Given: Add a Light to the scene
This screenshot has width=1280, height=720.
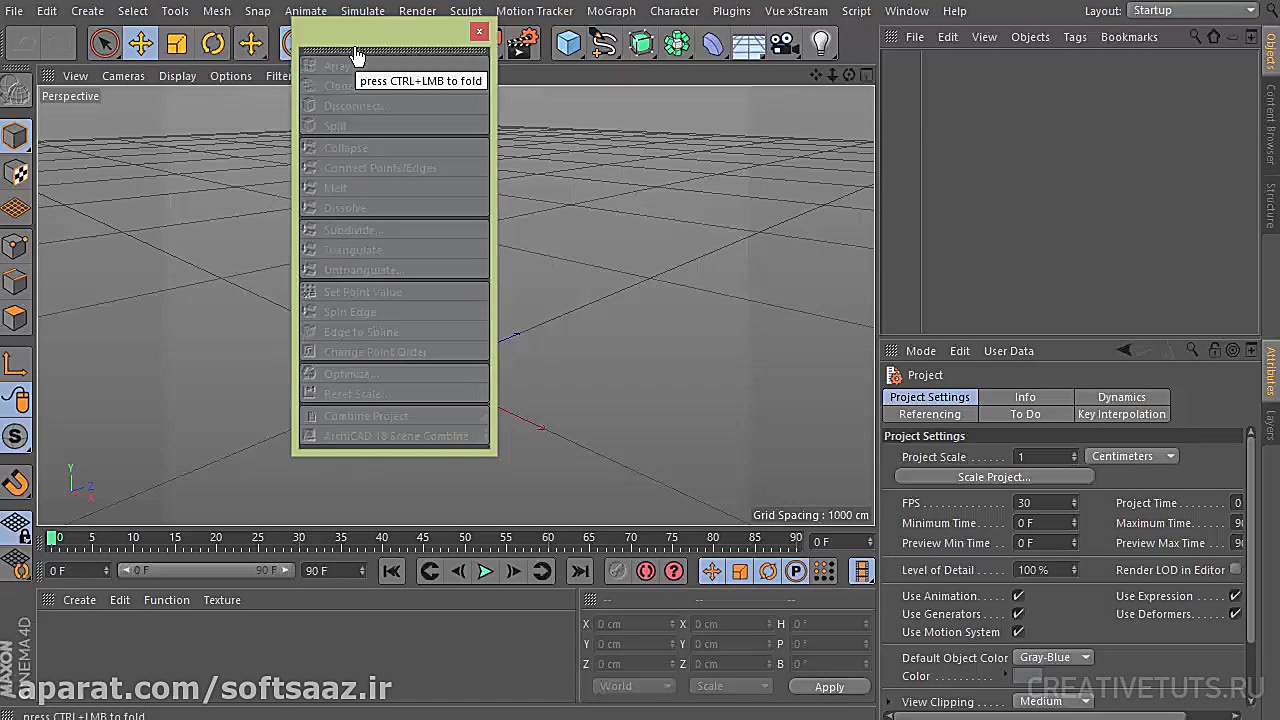Looking at the screenshot, I should click(x=820, y=42).
